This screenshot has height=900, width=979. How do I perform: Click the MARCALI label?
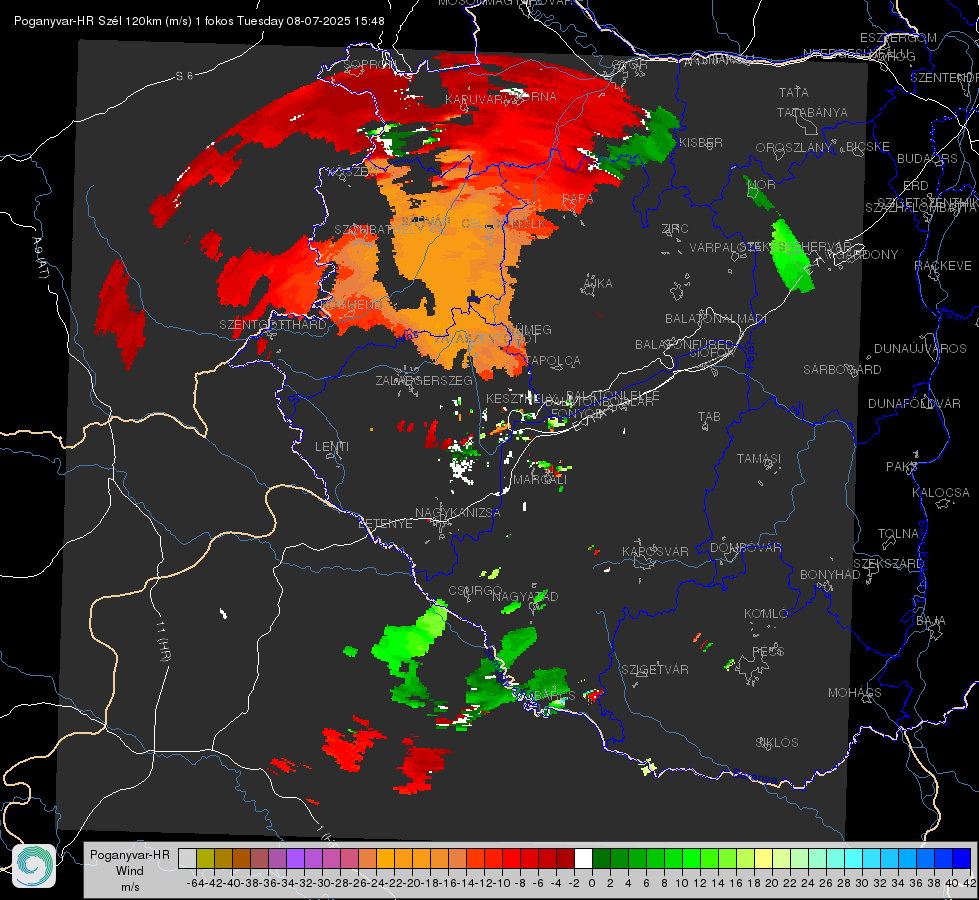coord(540,480)
